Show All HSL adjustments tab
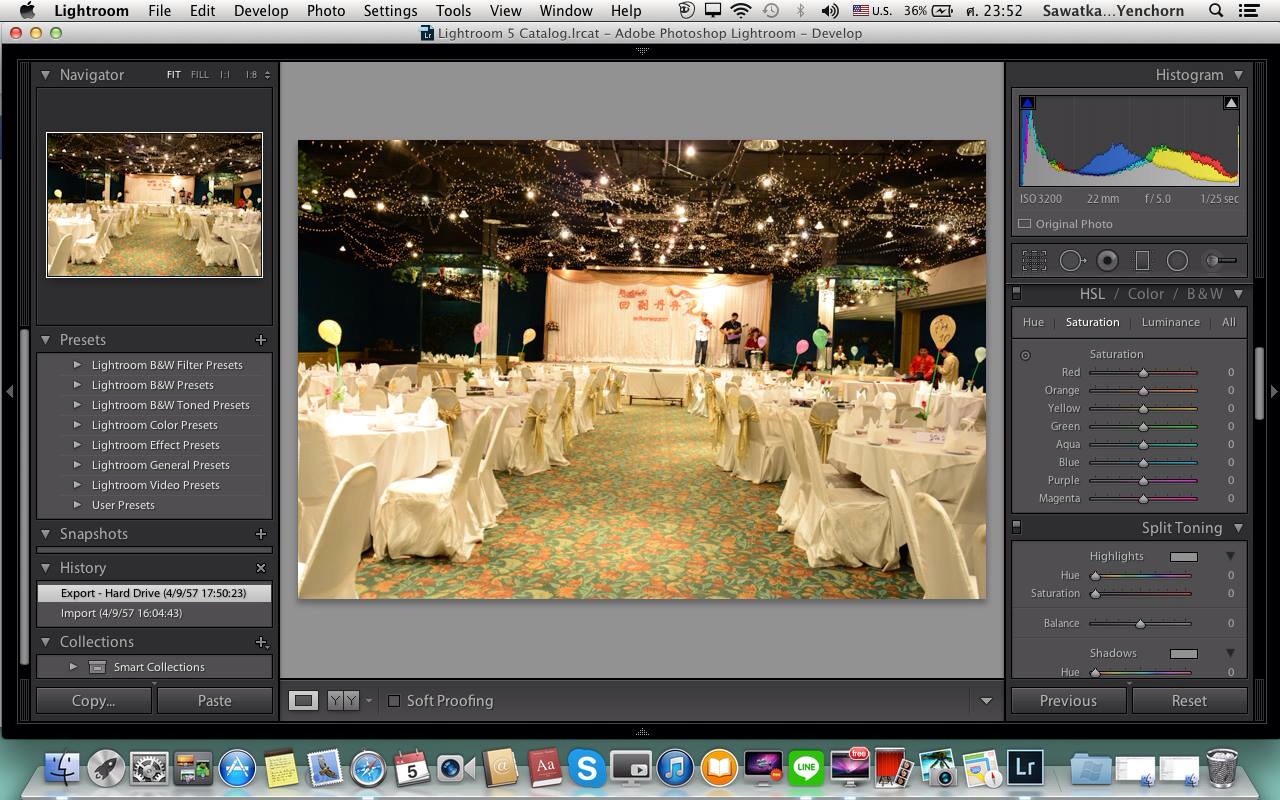This screenshot has width=1280, height=800. pos(1228,322)
